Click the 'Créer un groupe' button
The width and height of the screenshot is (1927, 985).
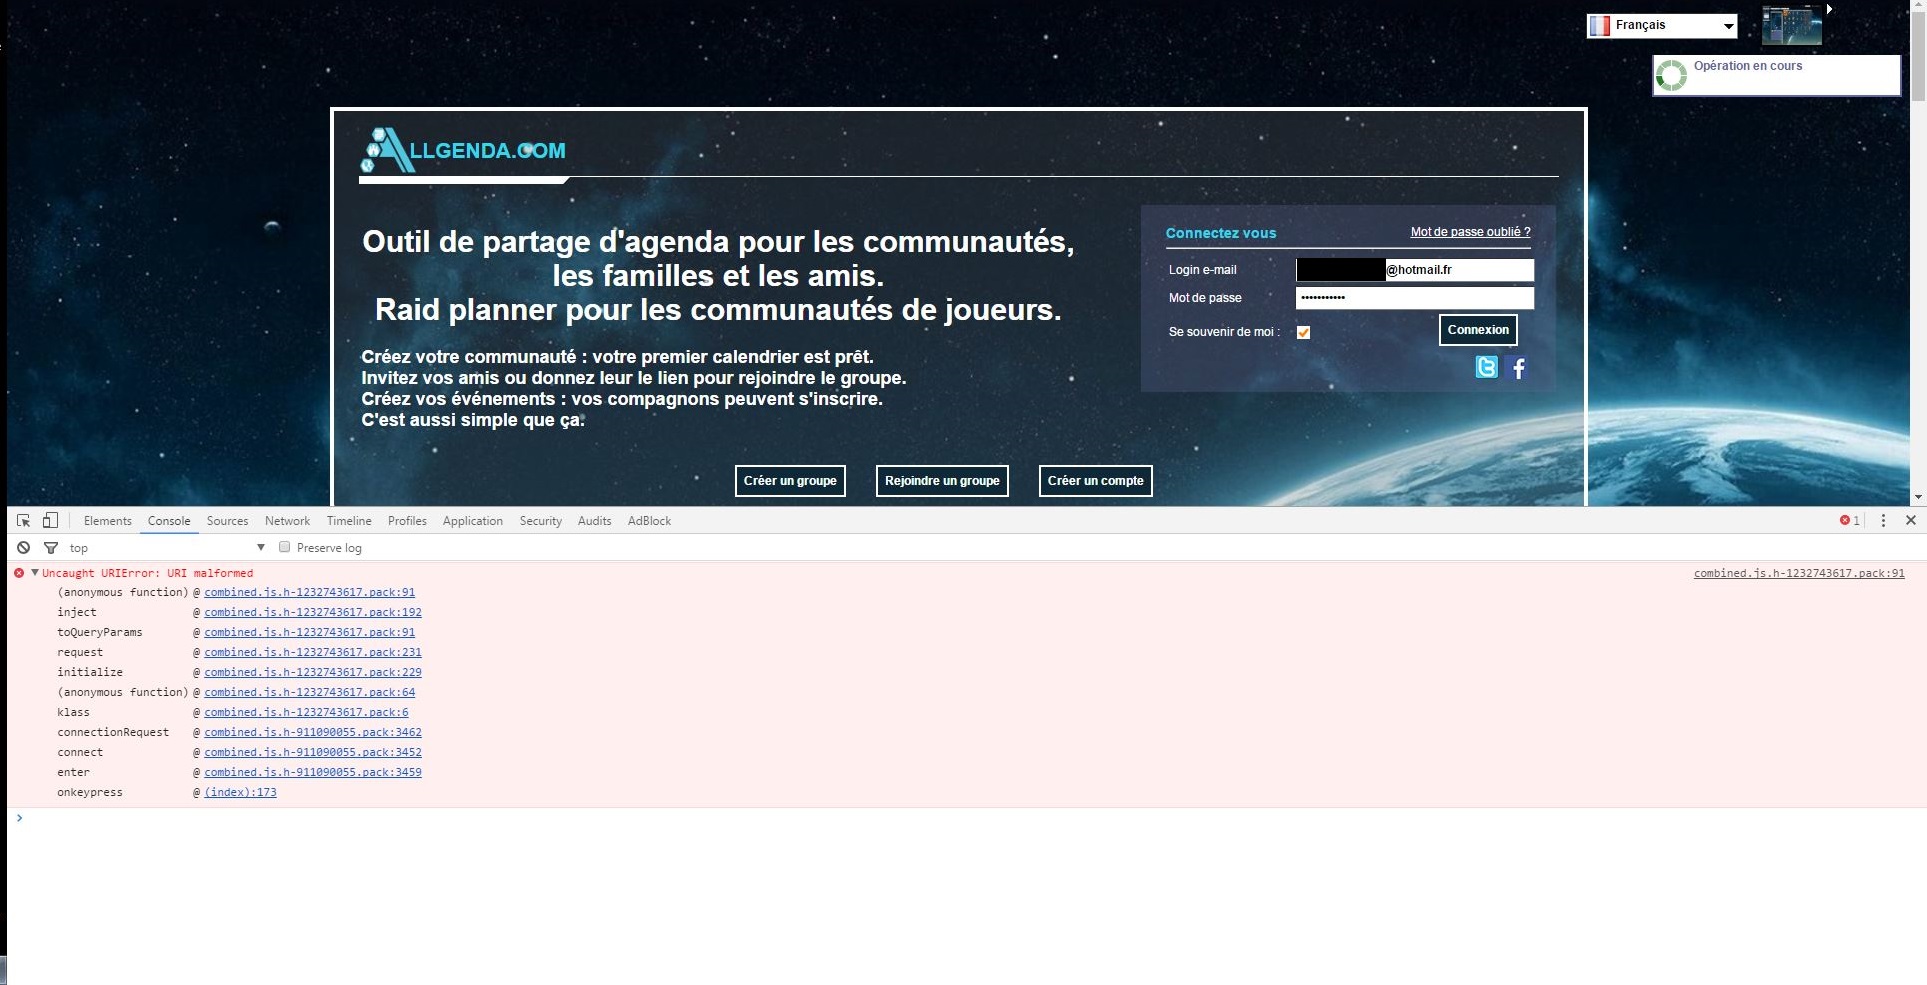click(790, 481)
